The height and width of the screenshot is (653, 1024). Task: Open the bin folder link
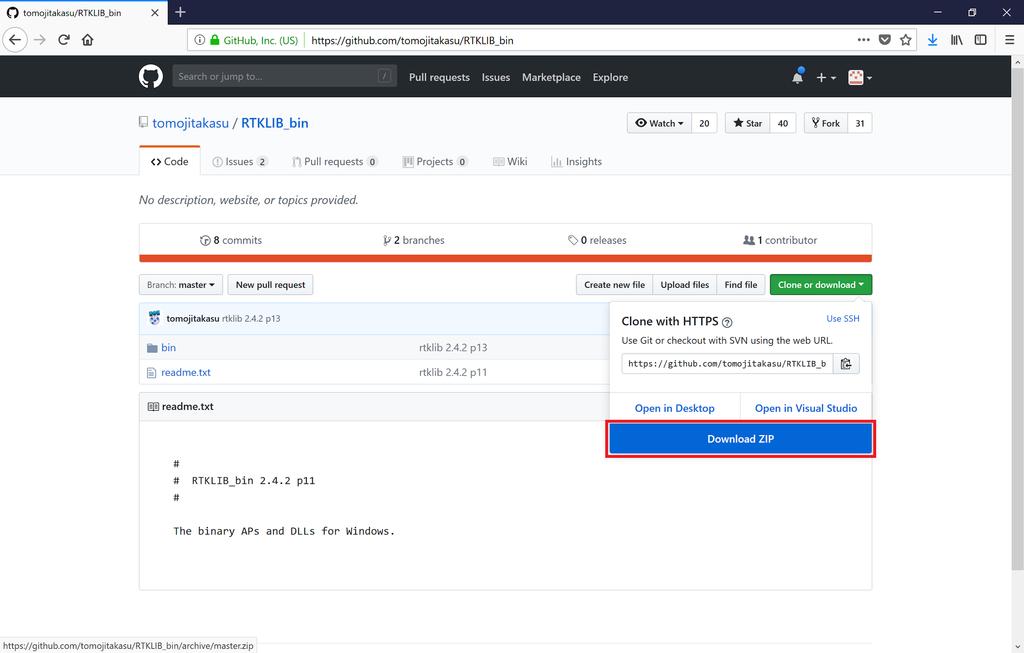168,348
